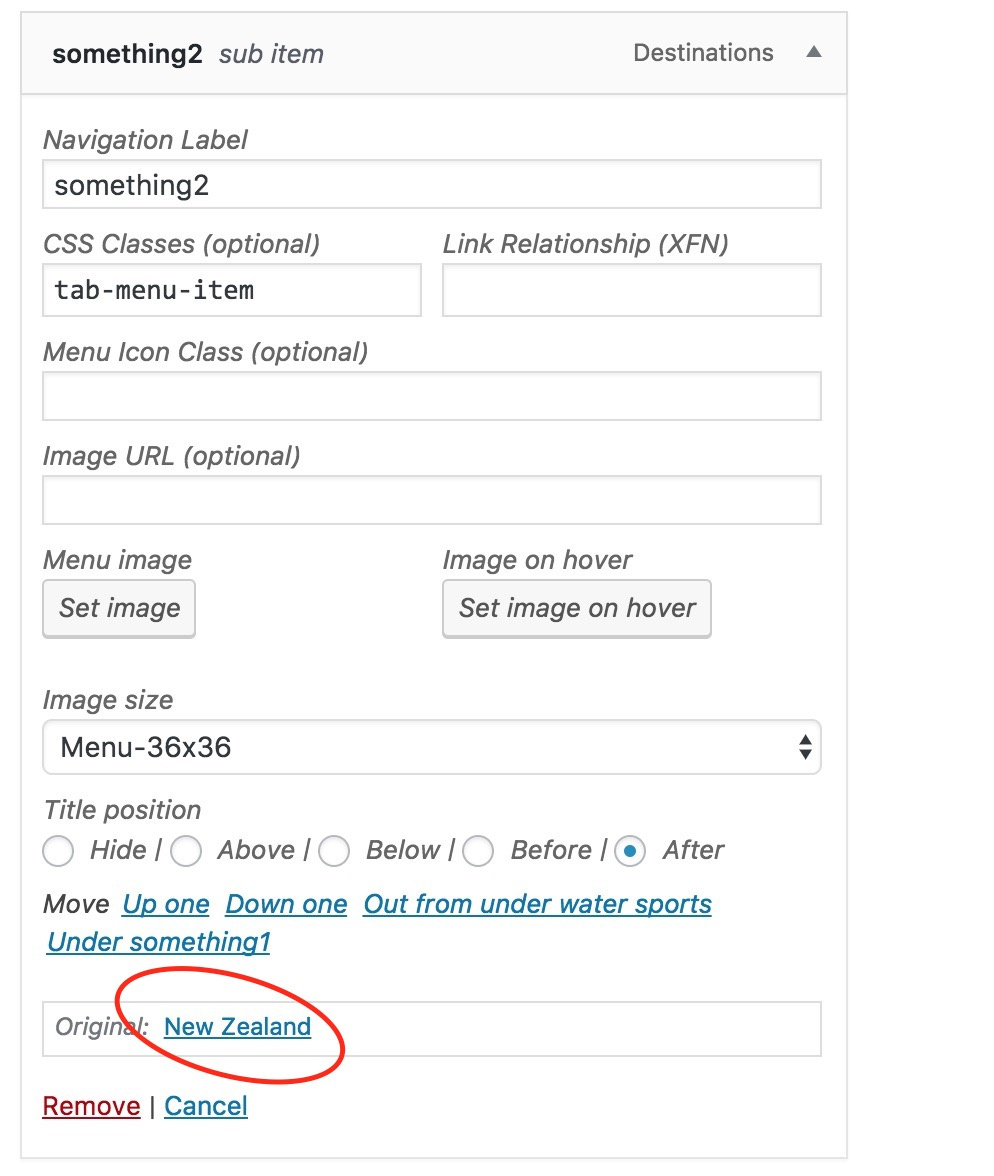
Task: Click Out from under water sports link
Action: click(x=537, y=904)
